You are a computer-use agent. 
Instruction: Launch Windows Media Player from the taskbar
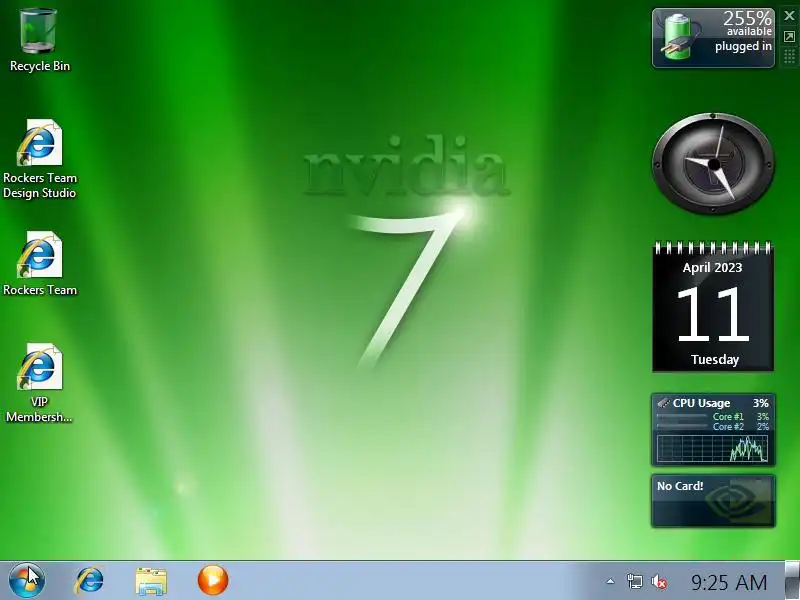point(213,580)
